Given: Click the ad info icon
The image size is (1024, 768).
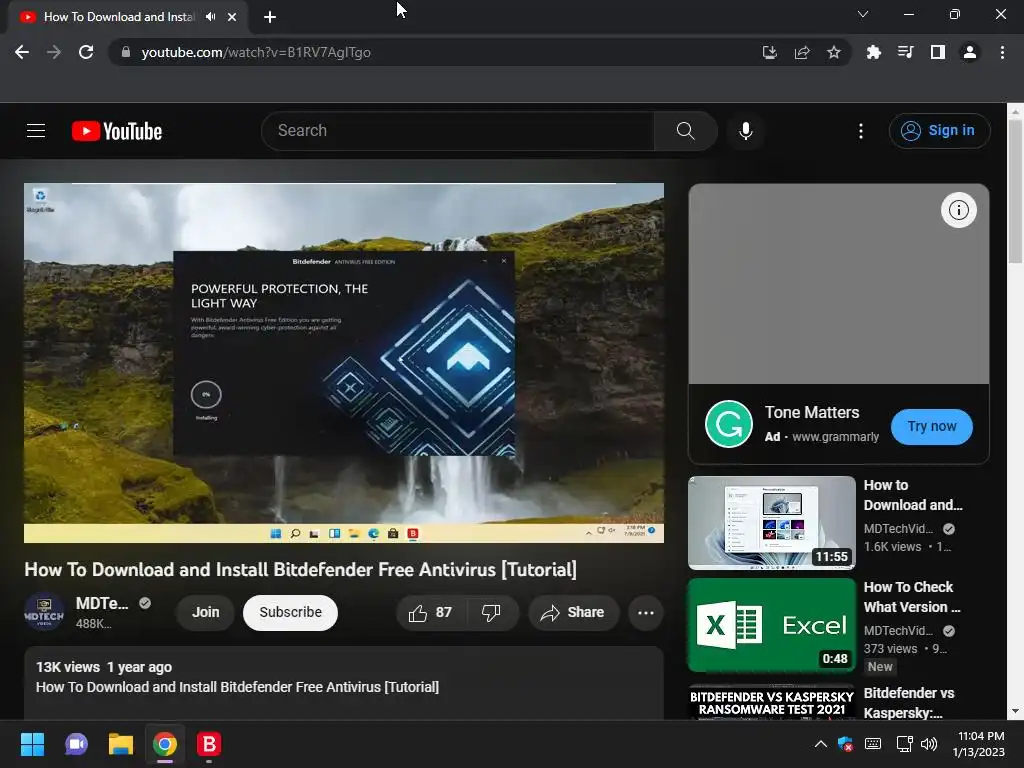Looking at the screenshot, I should pos(958,210).
